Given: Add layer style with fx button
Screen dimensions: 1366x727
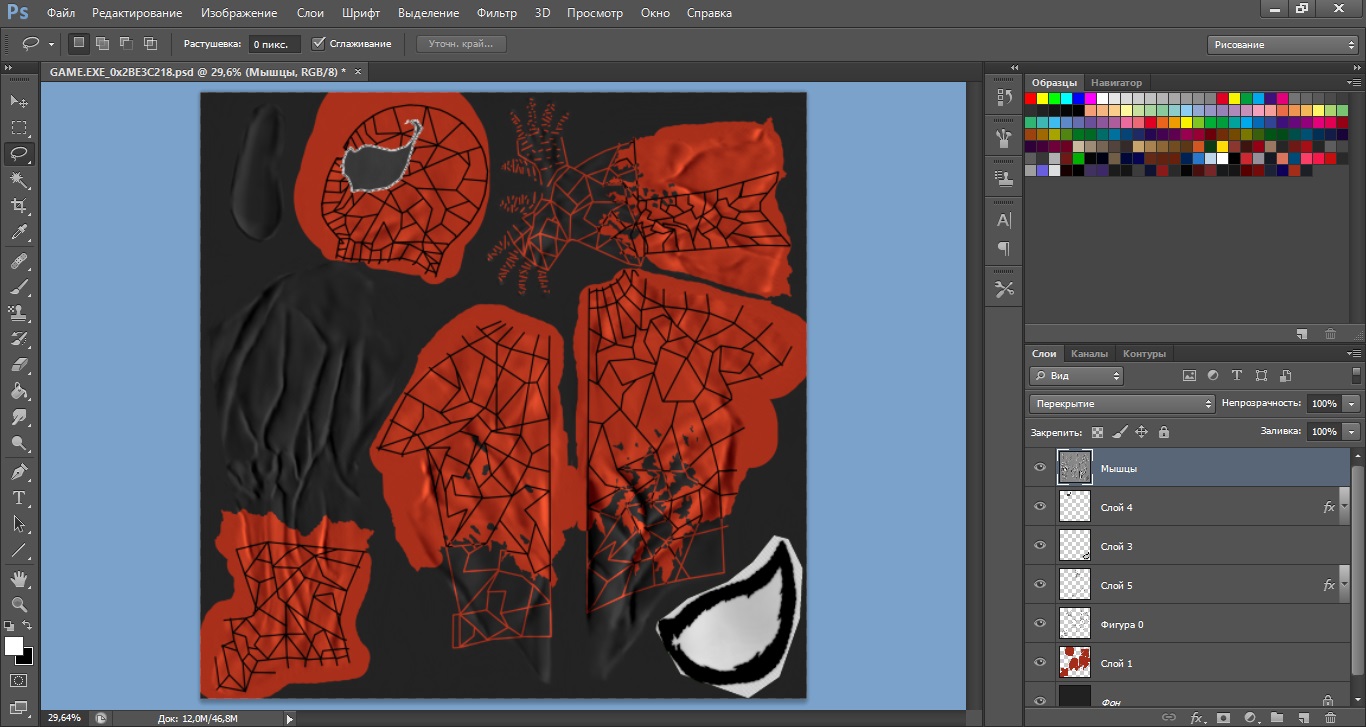Looking at the screenshot, I should pyautogui.click(x=1196, y=718).
